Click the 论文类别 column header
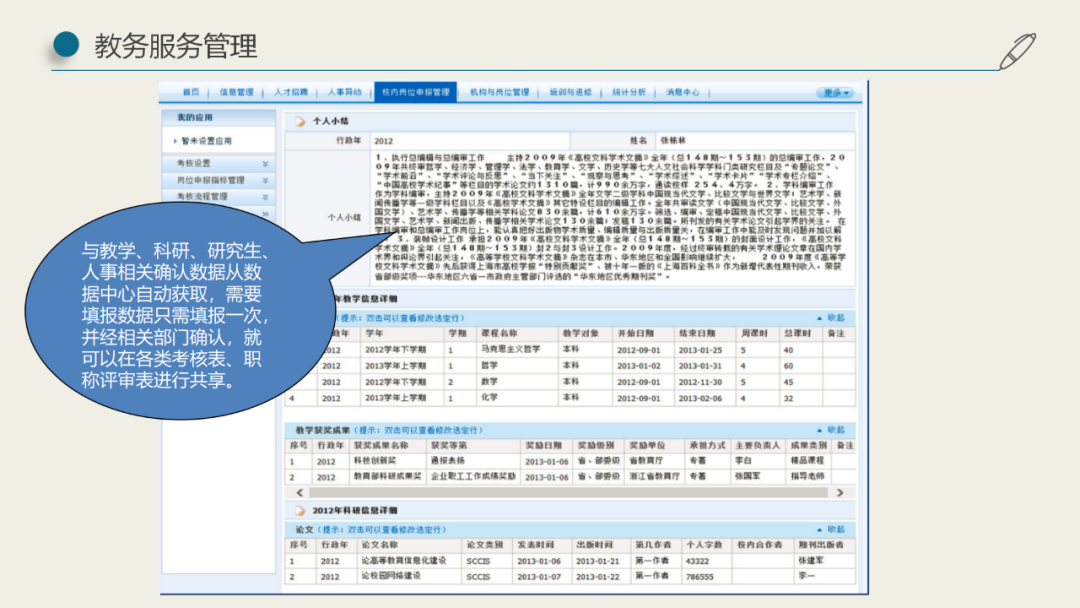This screenshot has height=608, width=1080. [x=485, y=545]
